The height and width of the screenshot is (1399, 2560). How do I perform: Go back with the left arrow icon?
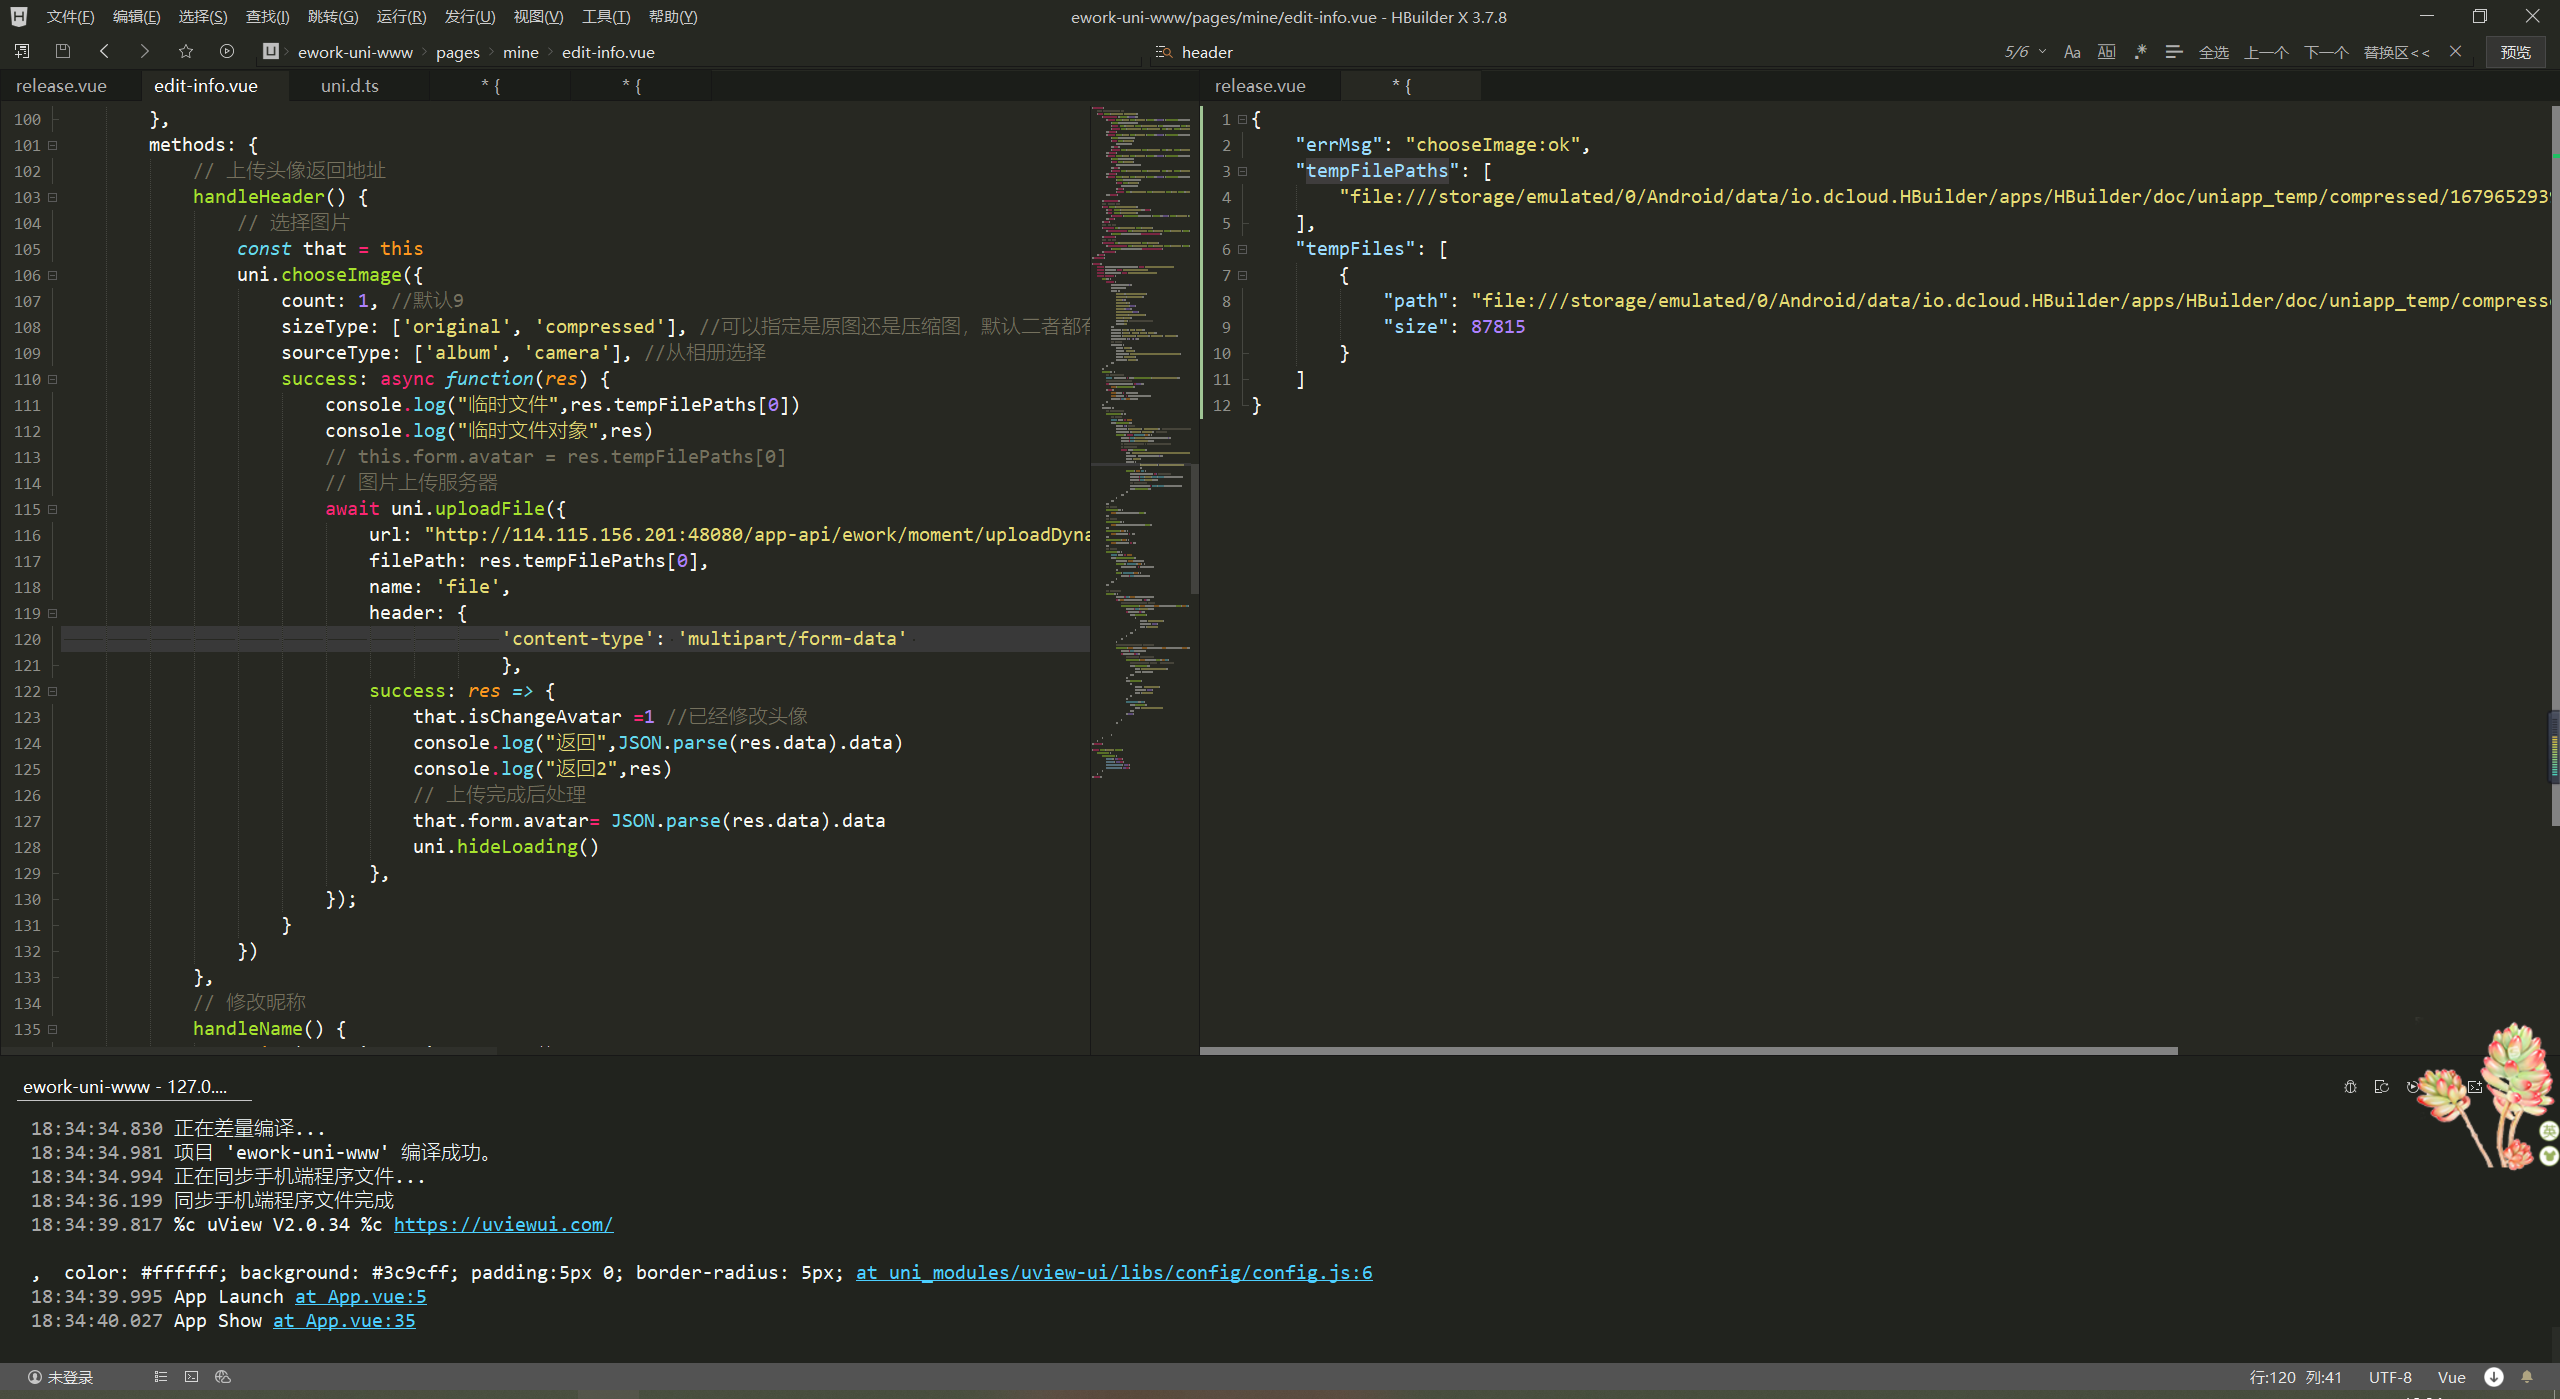coord(104,51)
